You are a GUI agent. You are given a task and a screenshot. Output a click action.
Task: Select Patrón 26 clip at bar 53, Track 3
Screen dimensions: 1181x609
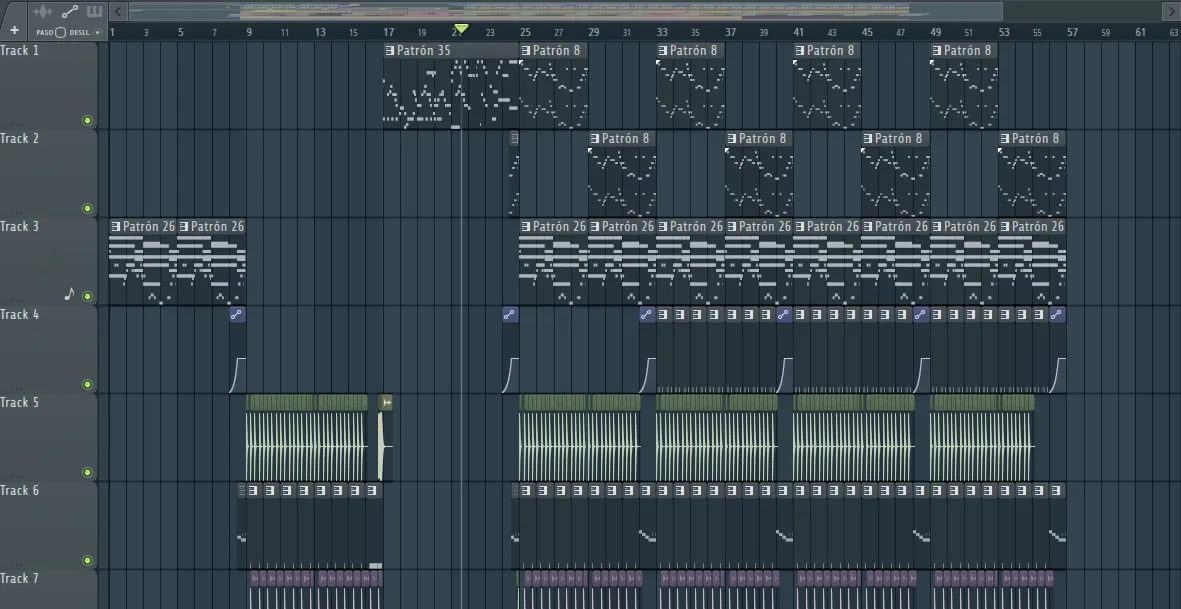click(x=1032, y=262)
